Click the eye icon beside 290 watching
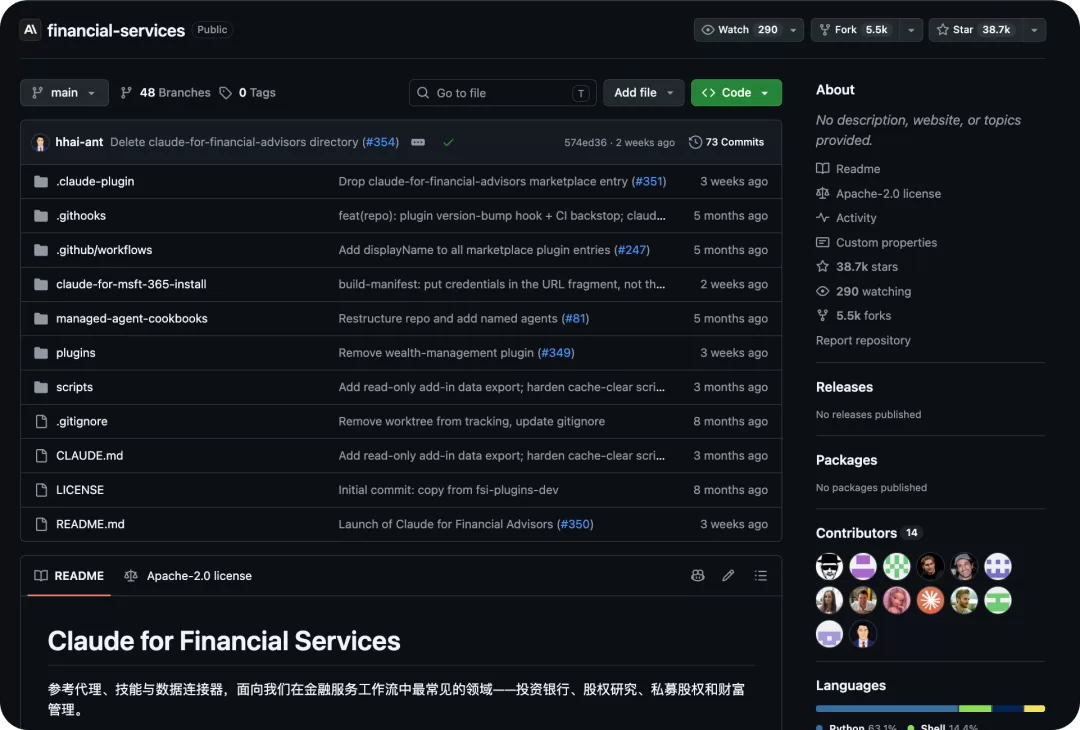Screen dimensions: 1080x730 pyautogui.click(x=822, y=291)
